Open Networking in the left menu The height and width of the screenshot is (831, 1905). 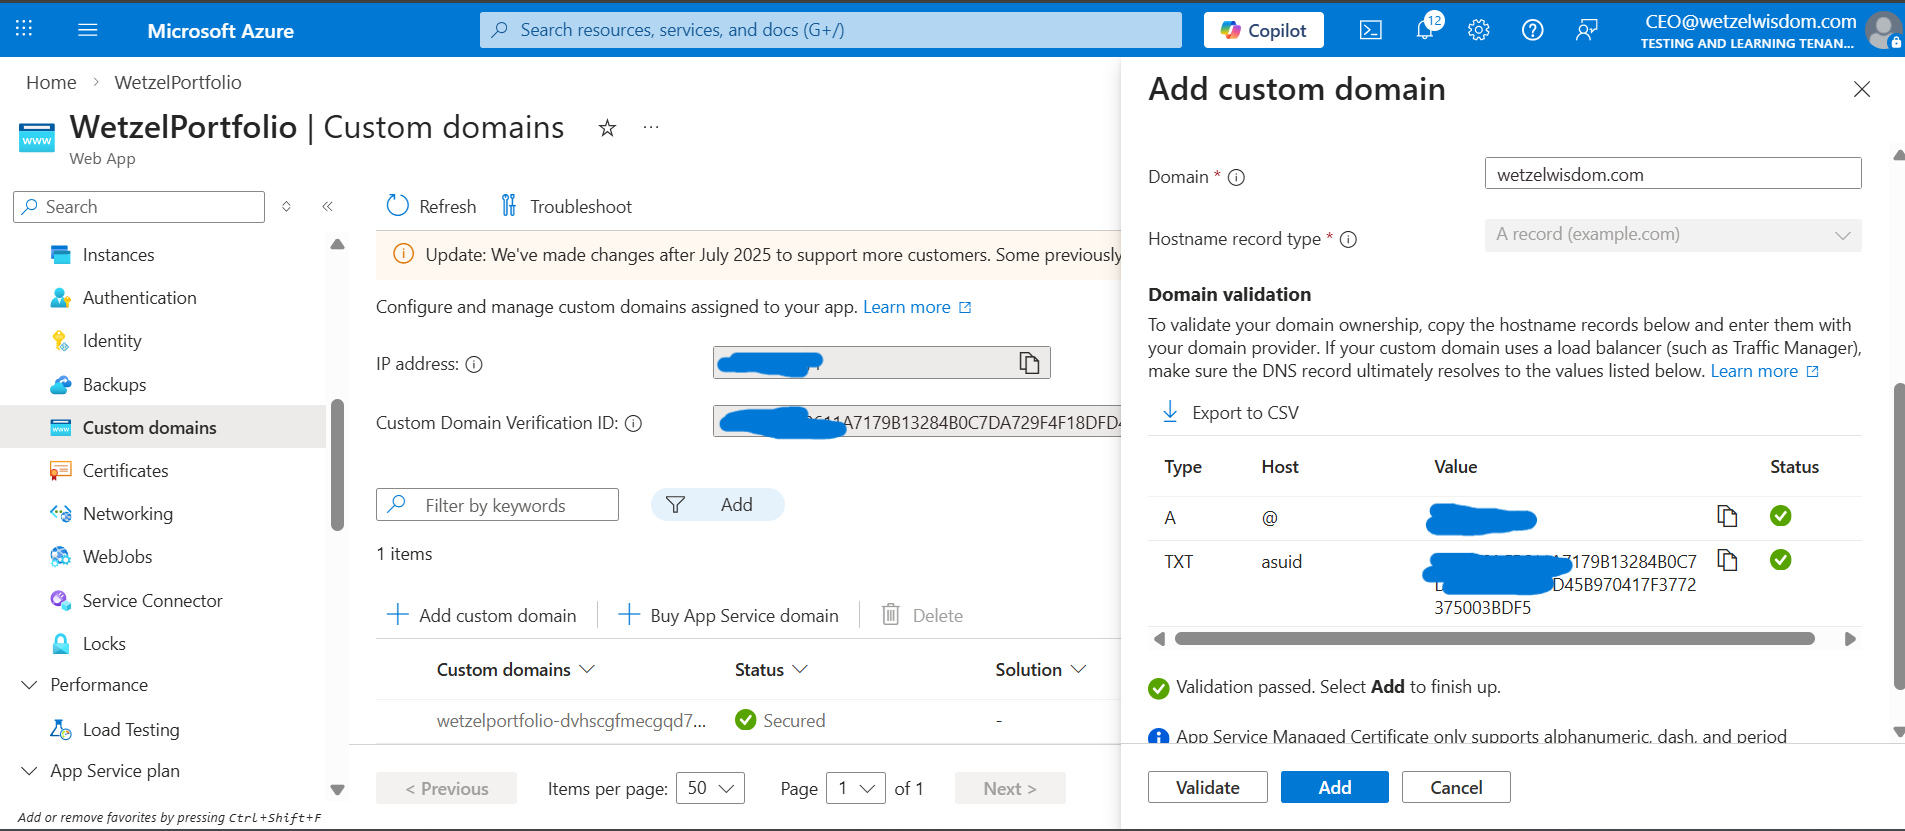tap(127, 514)
